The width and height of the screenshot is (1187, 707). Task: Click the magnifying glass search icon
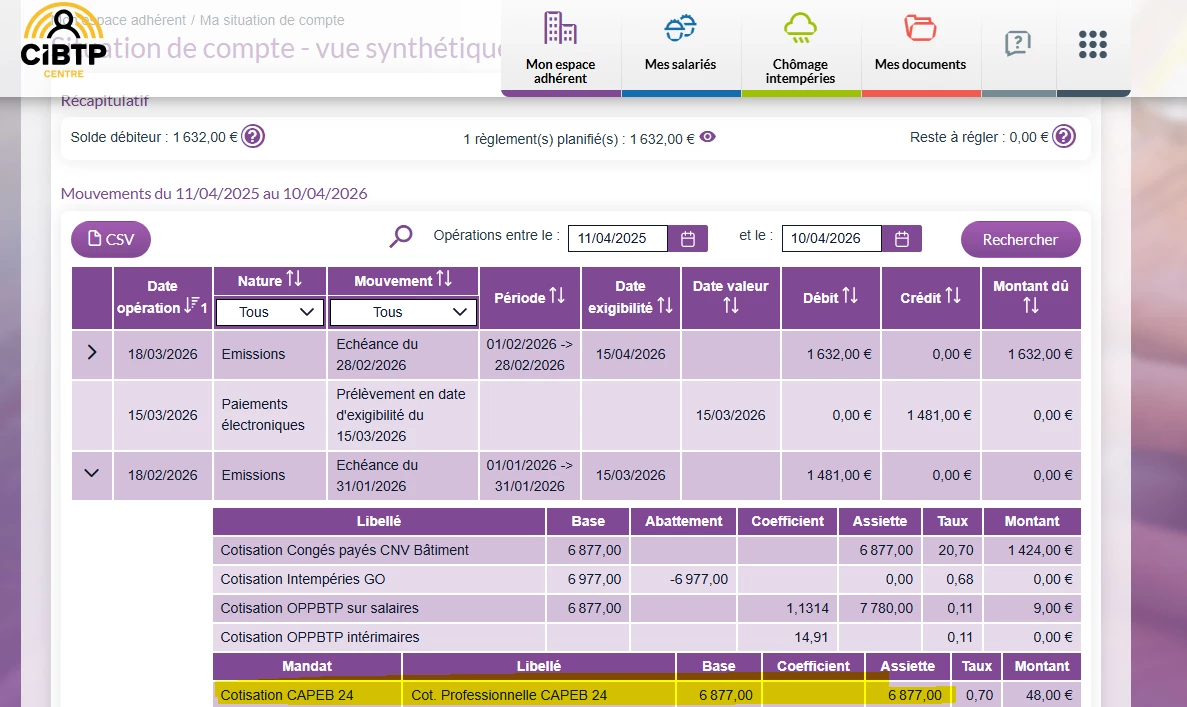[400, 236]
